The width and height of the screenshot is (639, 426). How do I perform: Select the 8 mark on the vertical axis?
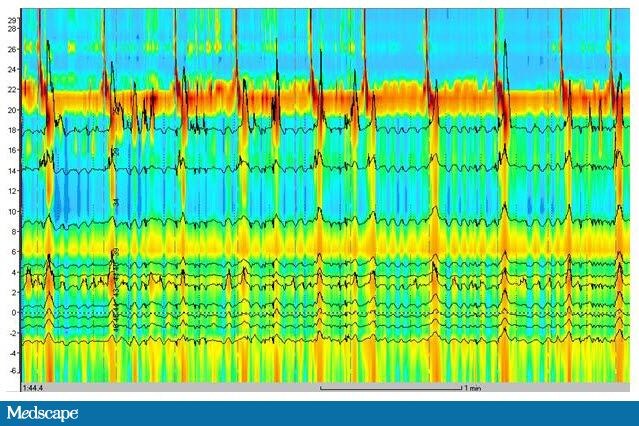[x=14, y=231]
